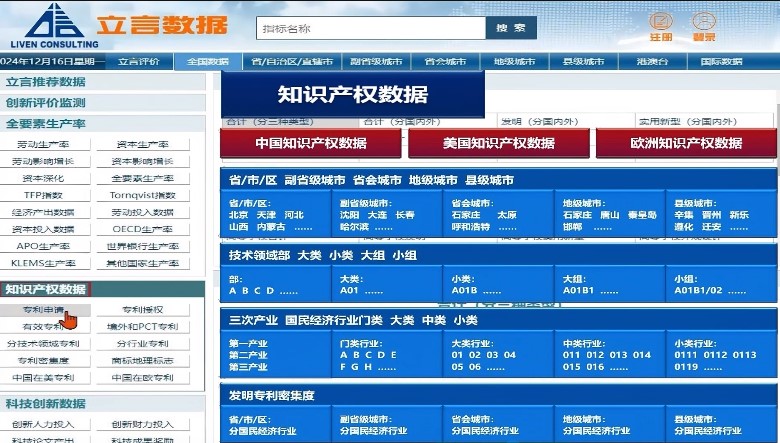The height and width of the screenshot is (443, 780).
Task: Select the 国际数据 navigation tab
Action: coord(721,62)
